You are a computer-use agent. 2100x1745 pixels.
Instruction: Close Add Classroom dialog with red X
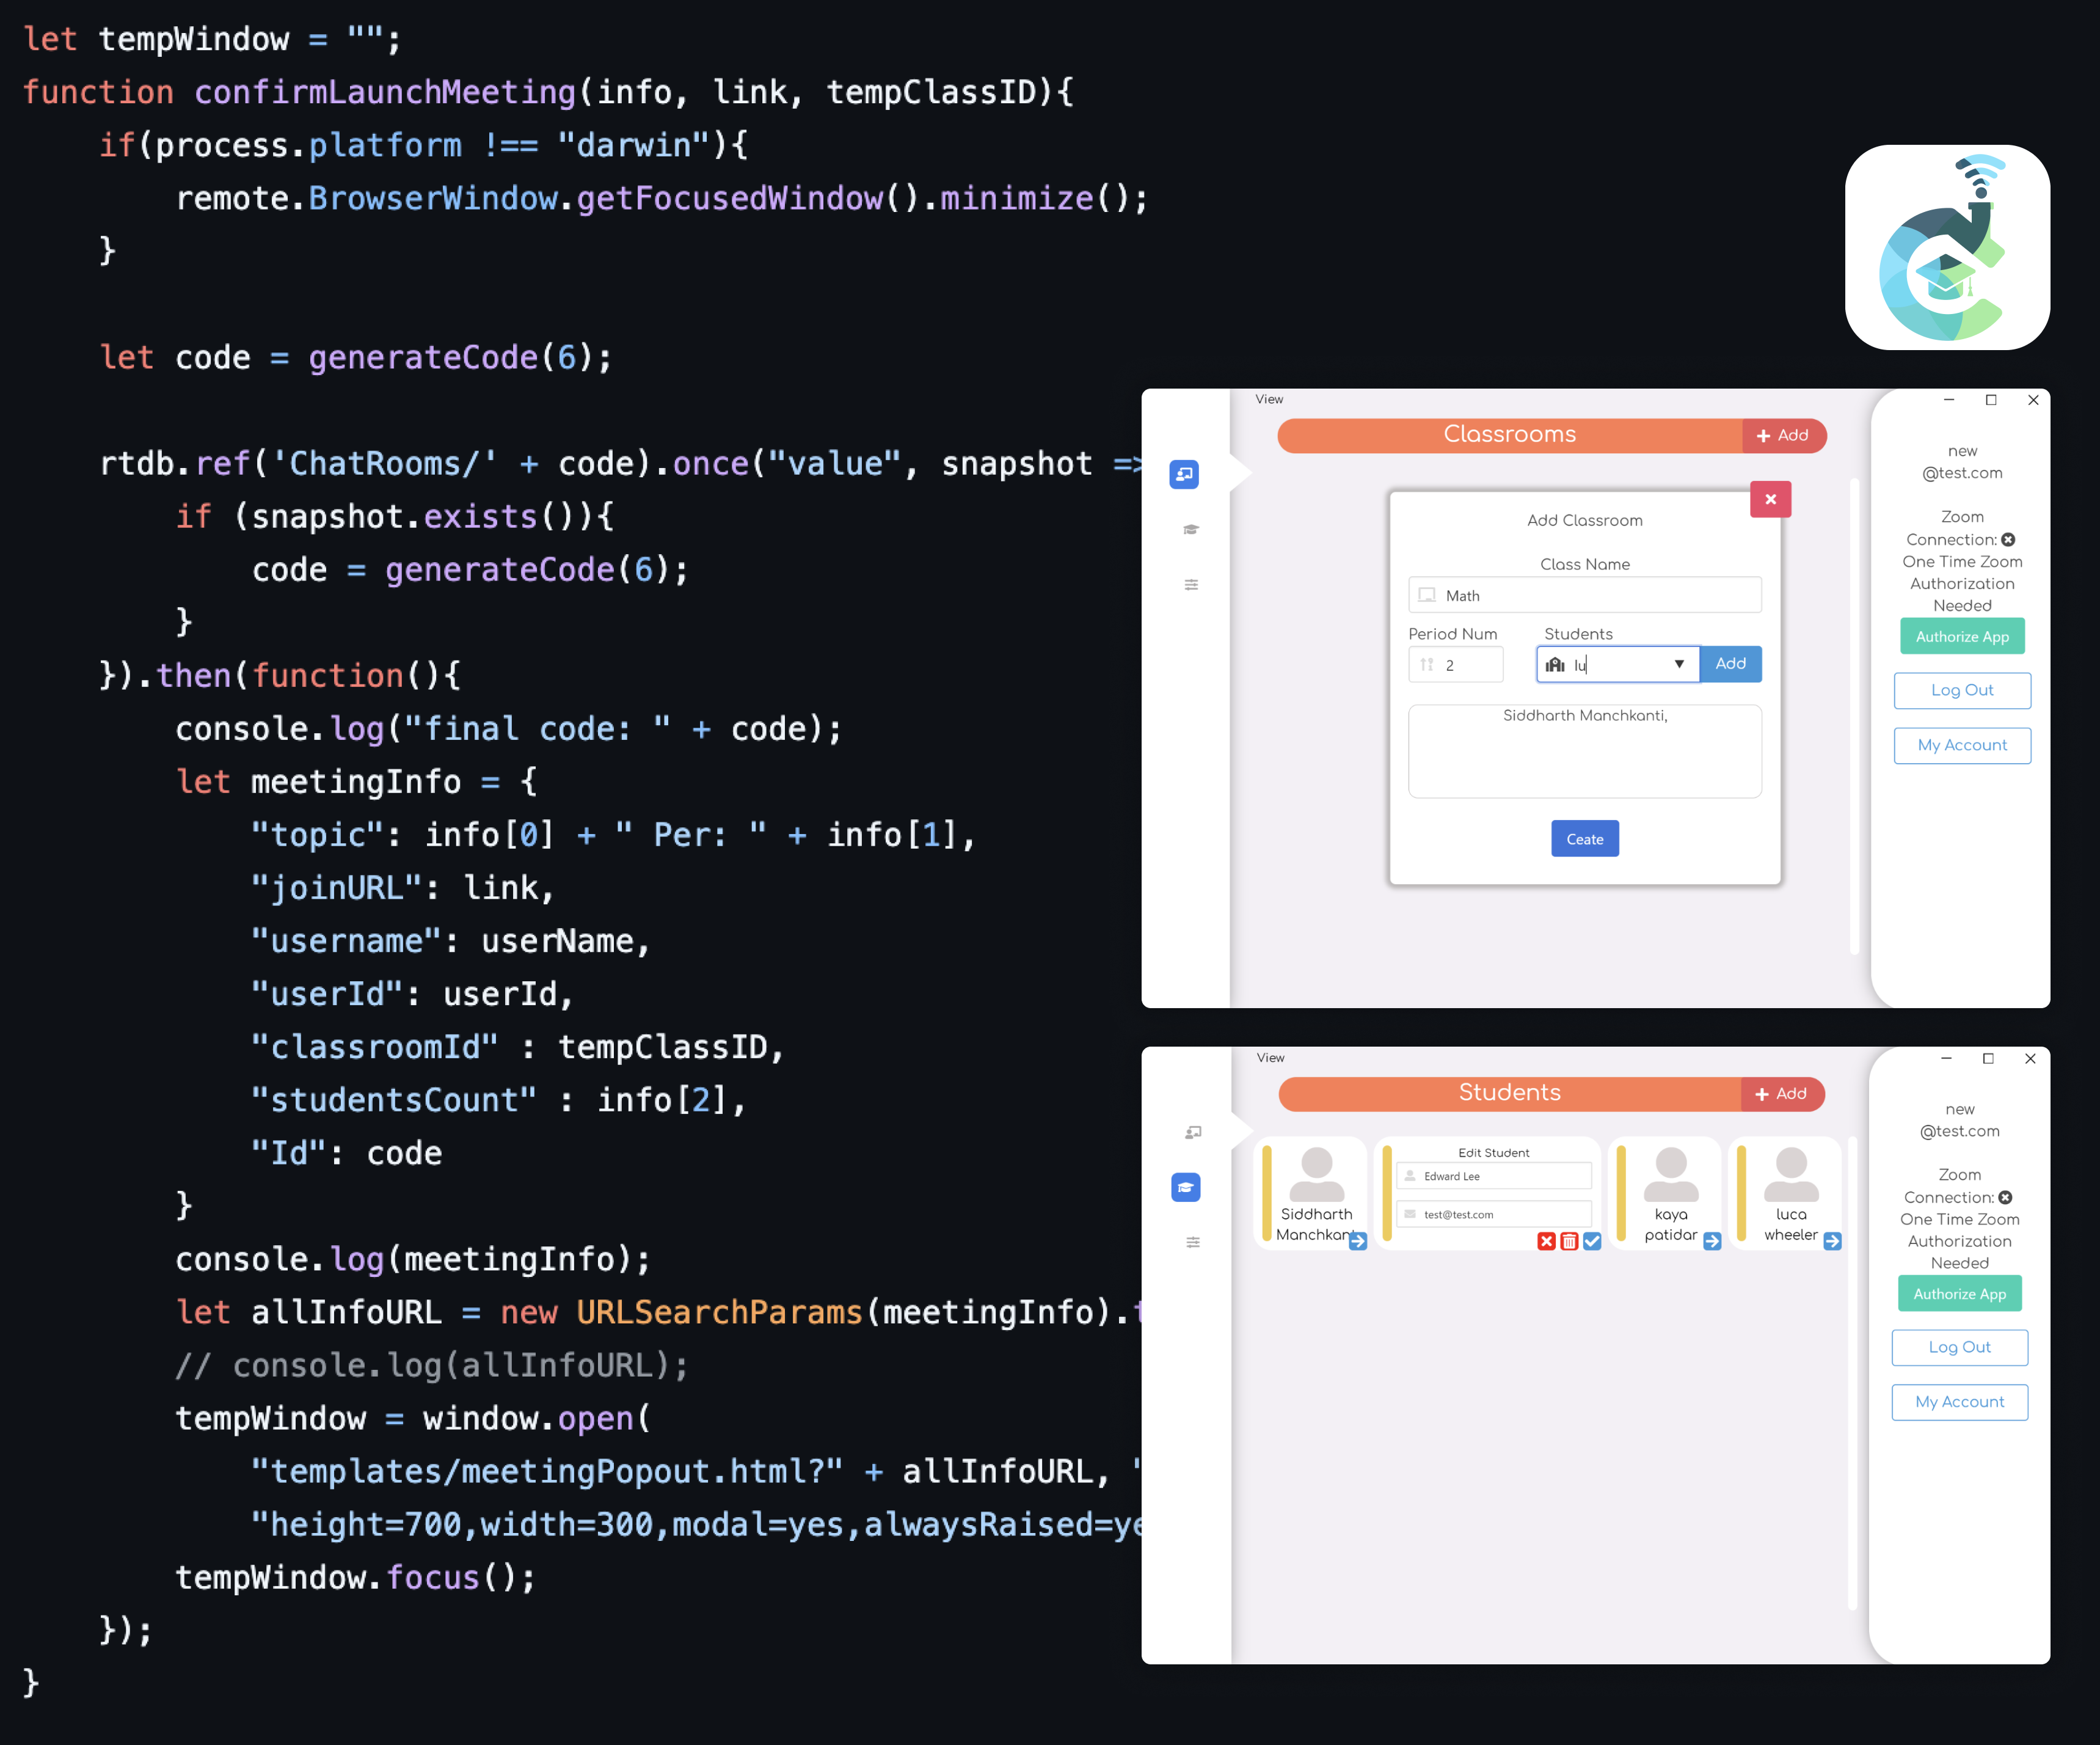click(x=1770, y=499)
